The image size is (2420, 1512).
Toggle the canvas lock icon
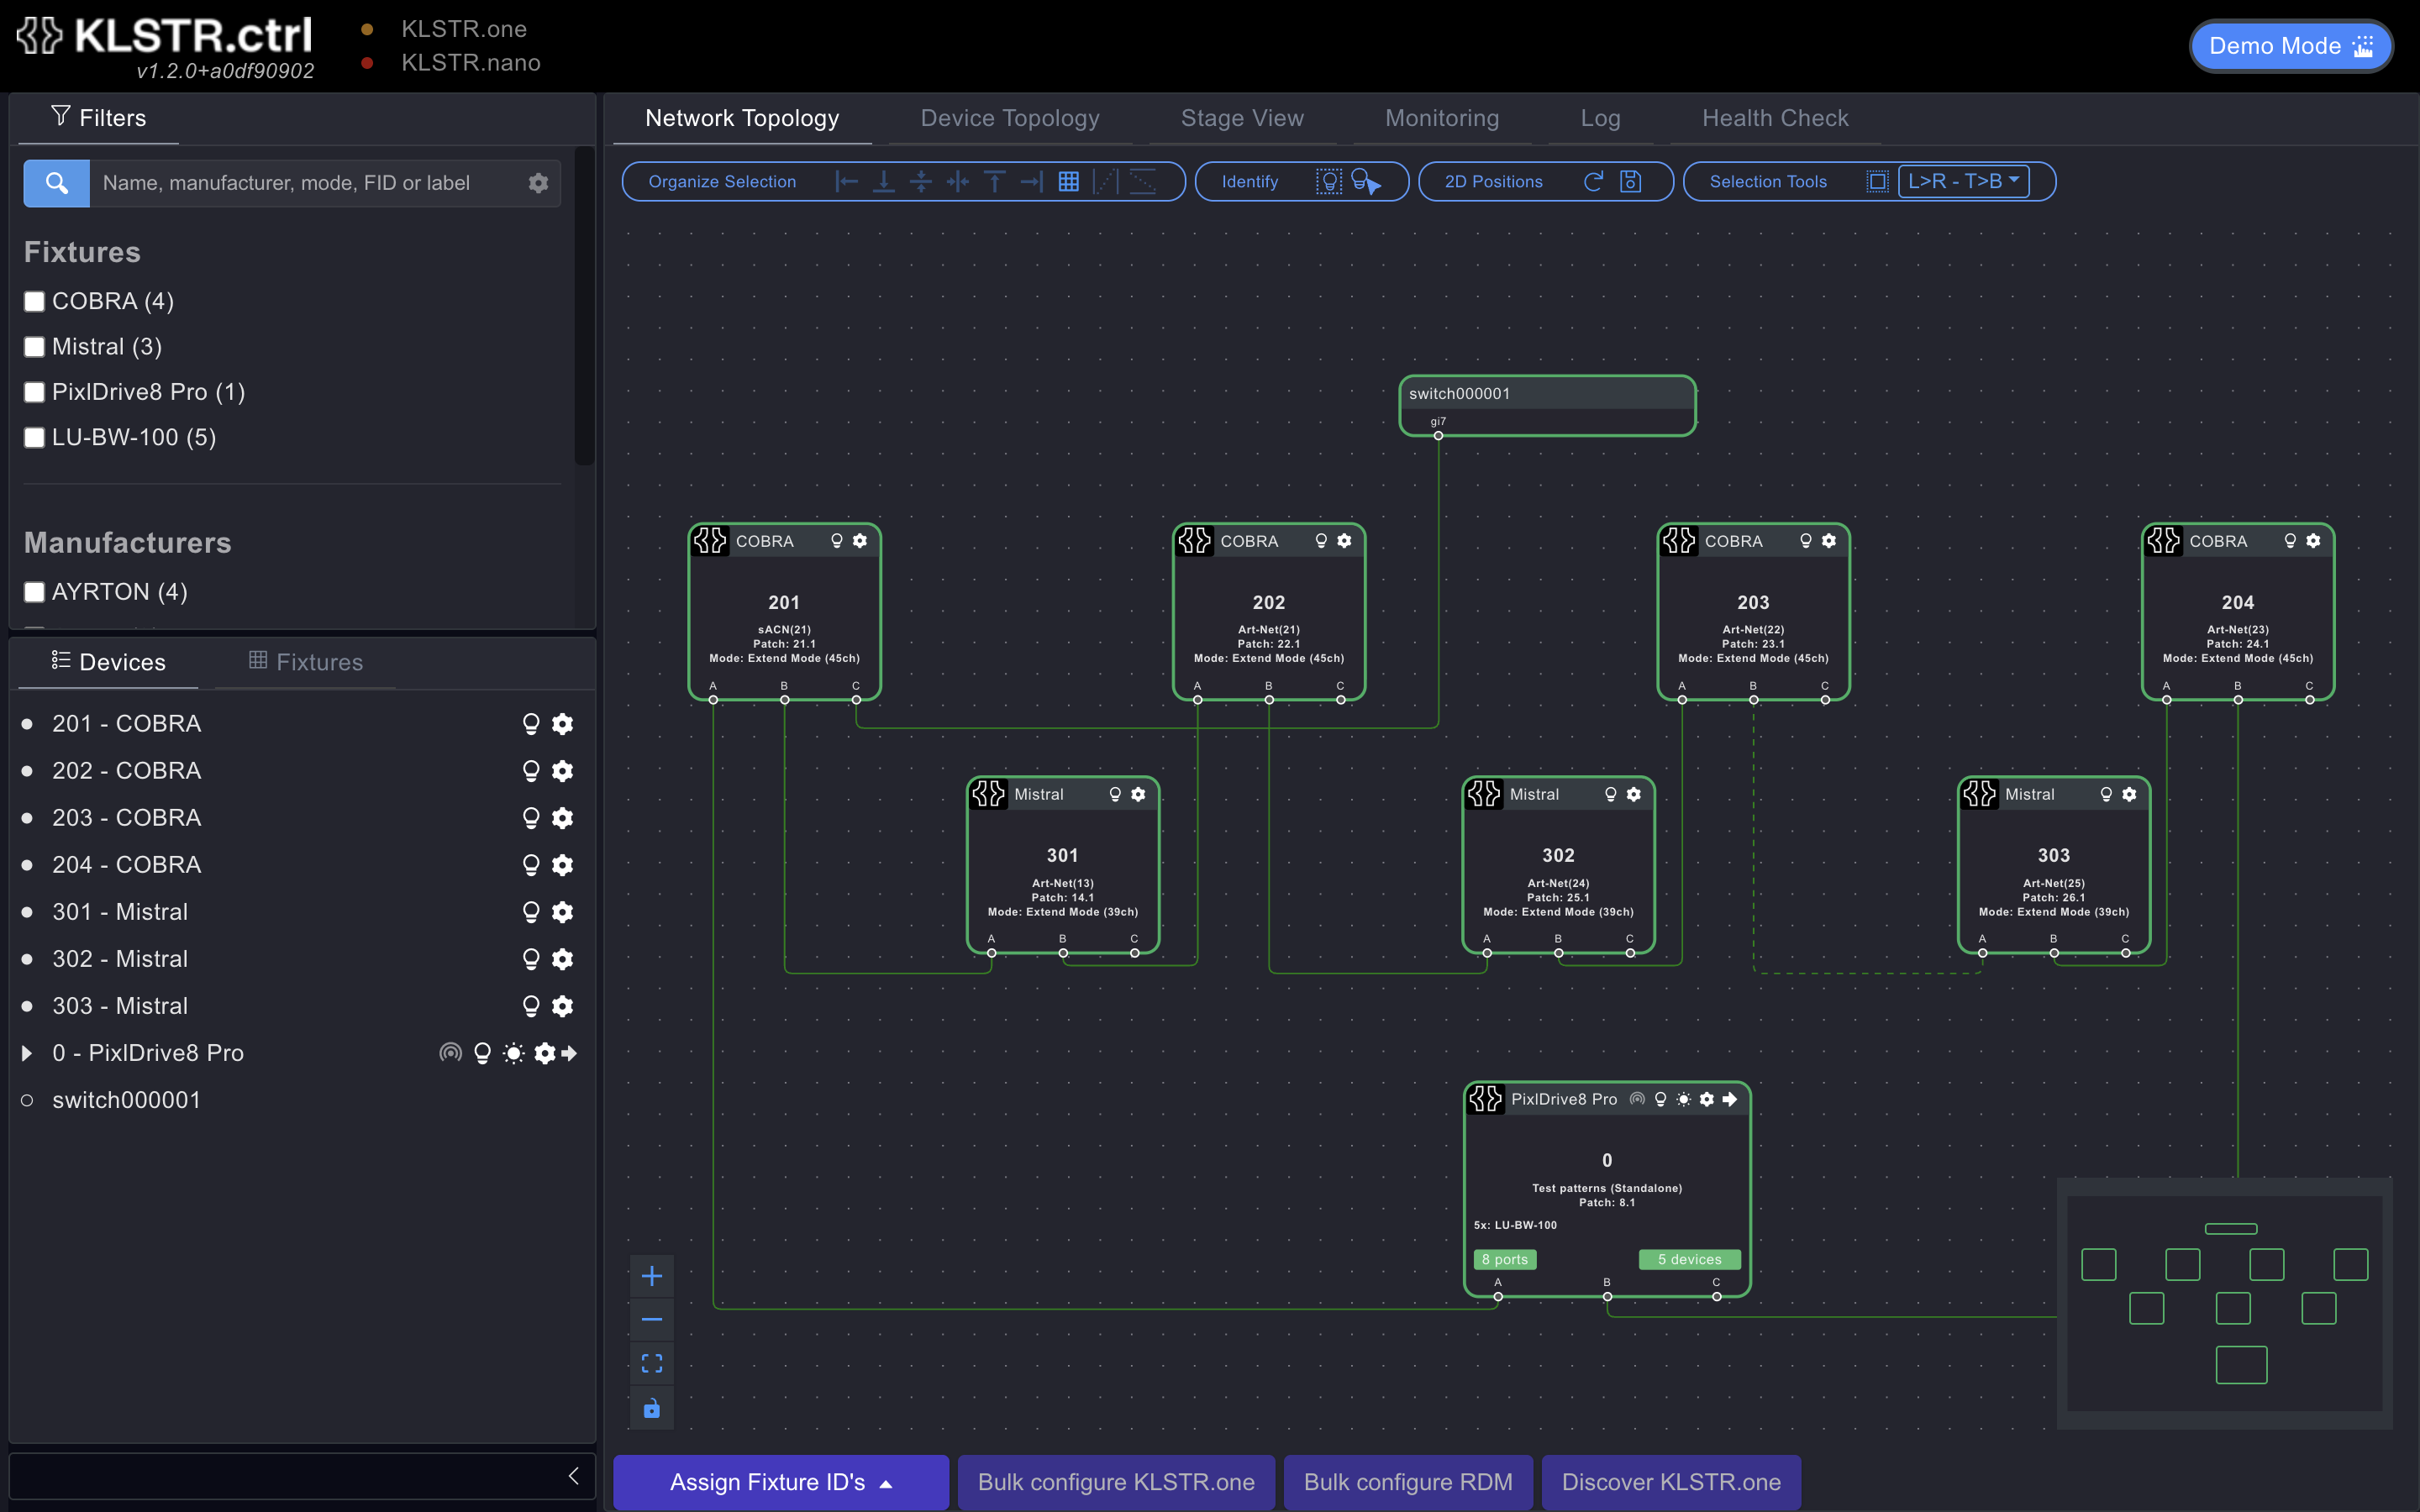(x=652, y=1408)
